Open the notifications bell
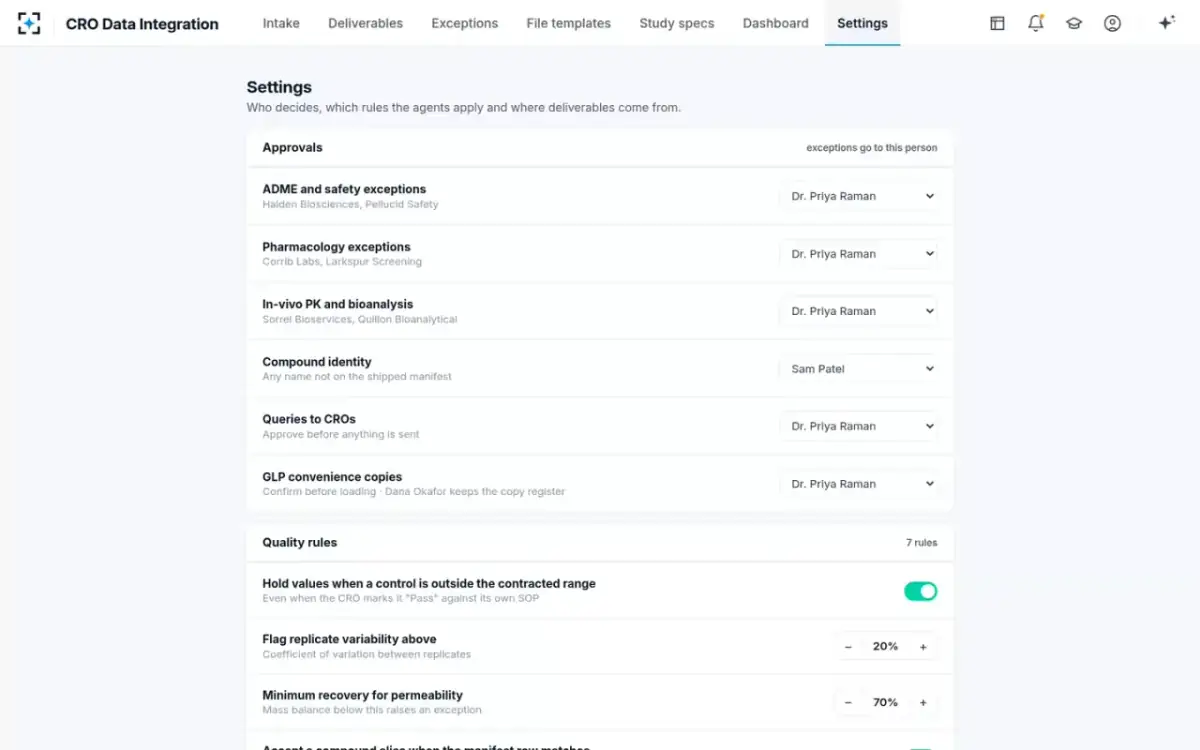Screen dimensions: 1200x750 click(1036, 23)
